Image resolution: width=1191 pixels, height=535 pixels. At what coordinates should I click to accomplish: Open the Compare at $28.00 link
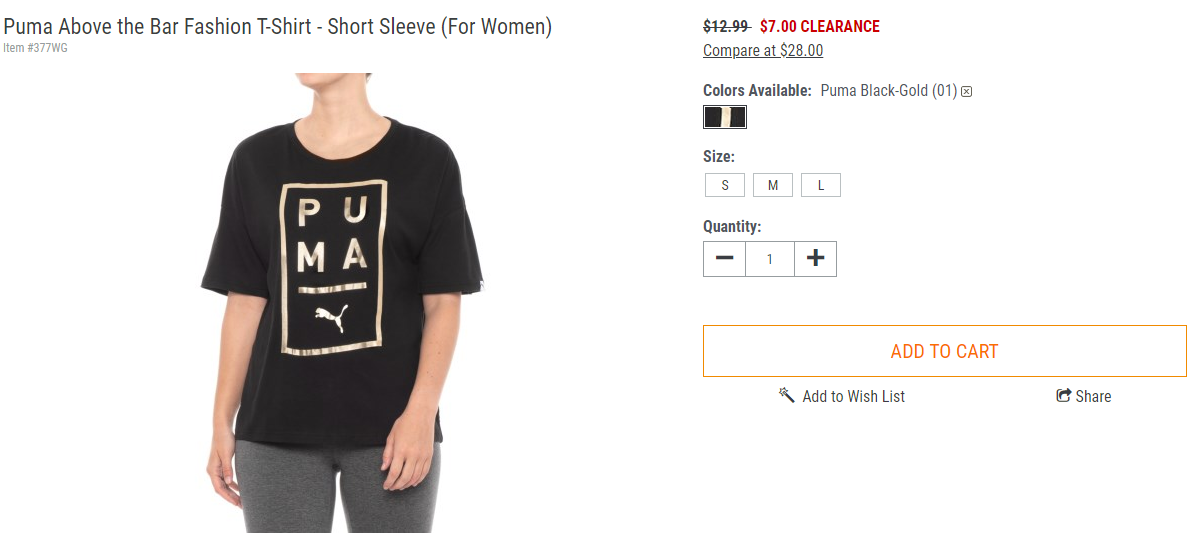click(x=763, y=50)
